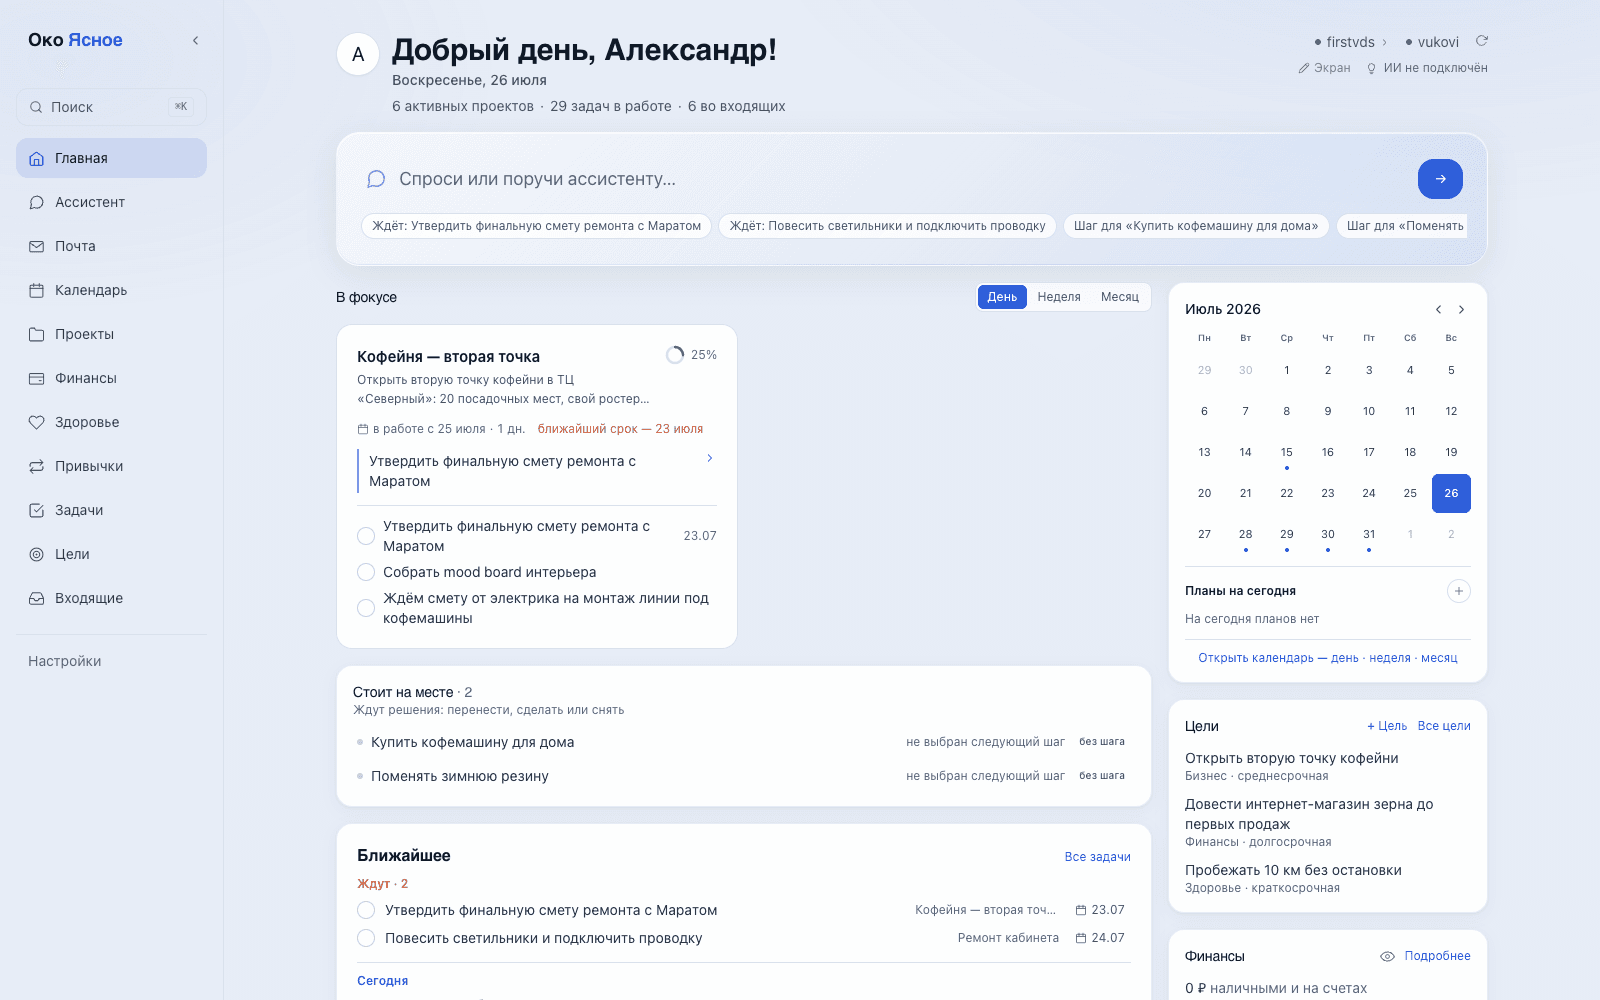Click the heart icon for Здоровье
Viewport: 1600px width, 1000px height.
(37, 423)
